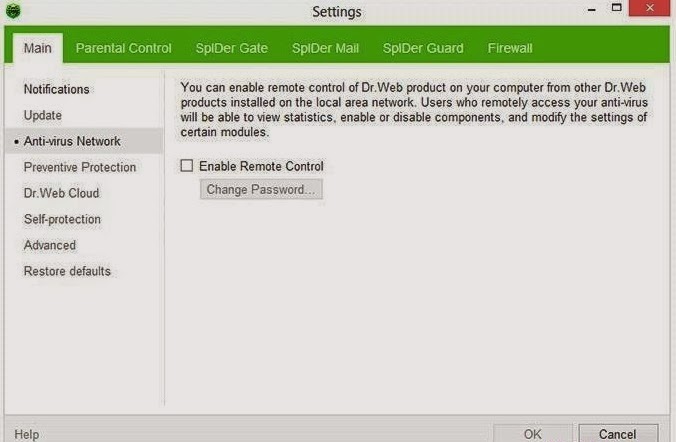Select Anti-virus Network in the sidebar
676x442 pixels.
click(84, 141)
